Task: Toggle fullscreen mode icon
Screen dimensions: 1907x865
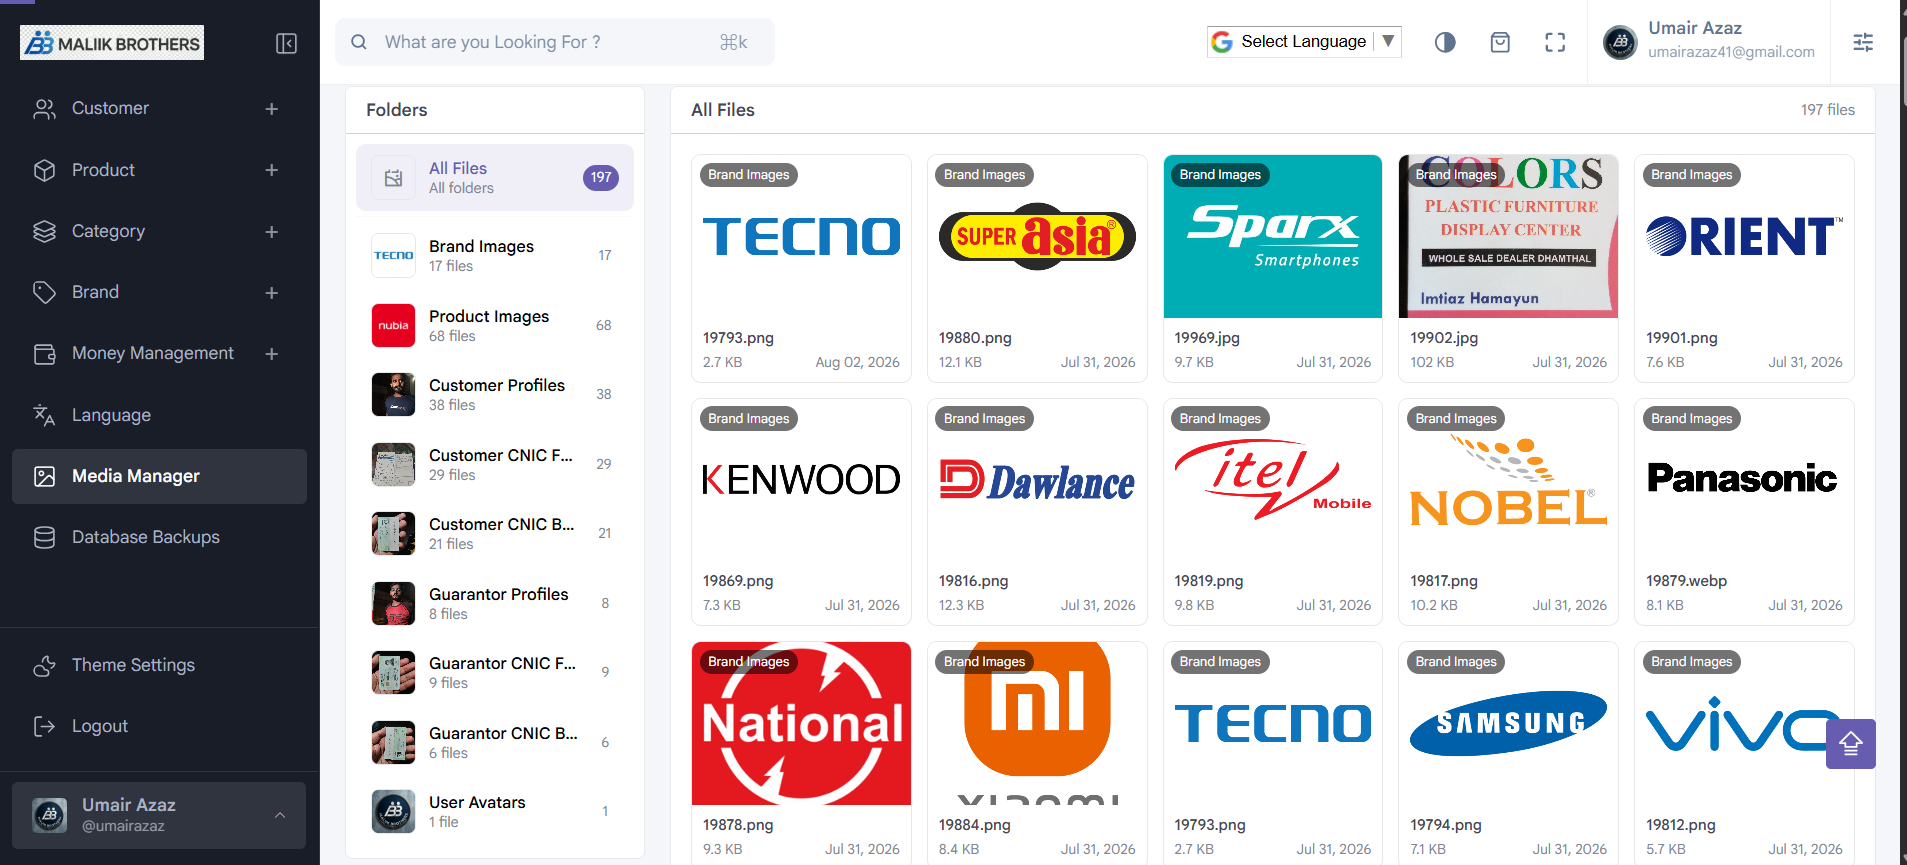Action: 1555,42
